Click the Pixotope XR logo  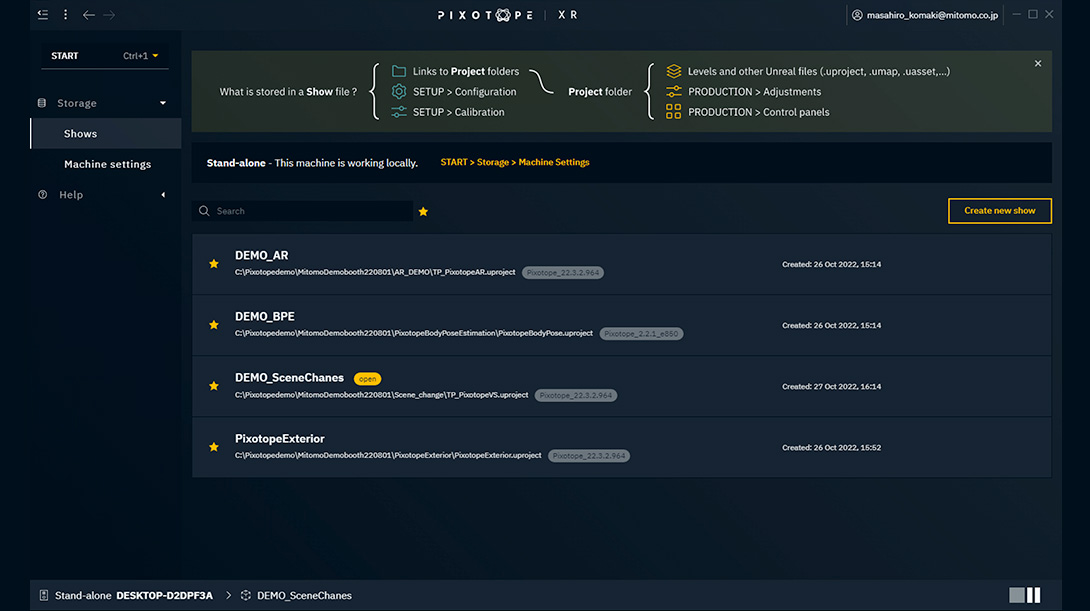click(508, 15)
